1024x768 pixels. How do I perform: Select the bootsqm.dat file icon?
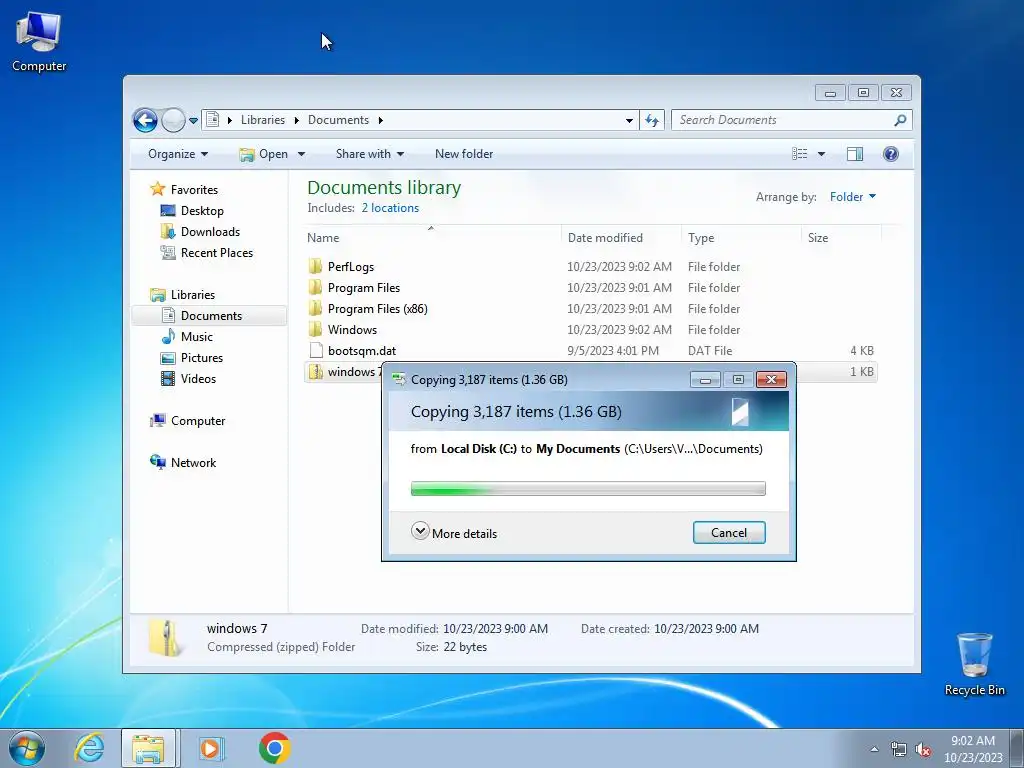pyautogui.click(x=316, y=351)
